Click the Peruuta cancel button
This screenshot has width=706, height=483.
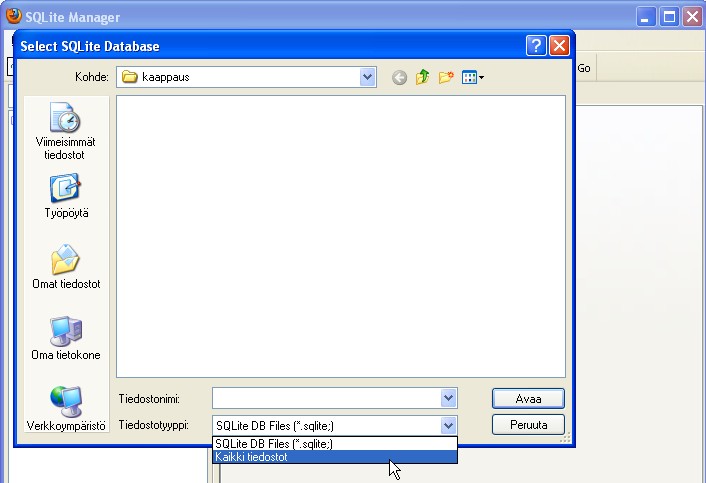[528, 424]
